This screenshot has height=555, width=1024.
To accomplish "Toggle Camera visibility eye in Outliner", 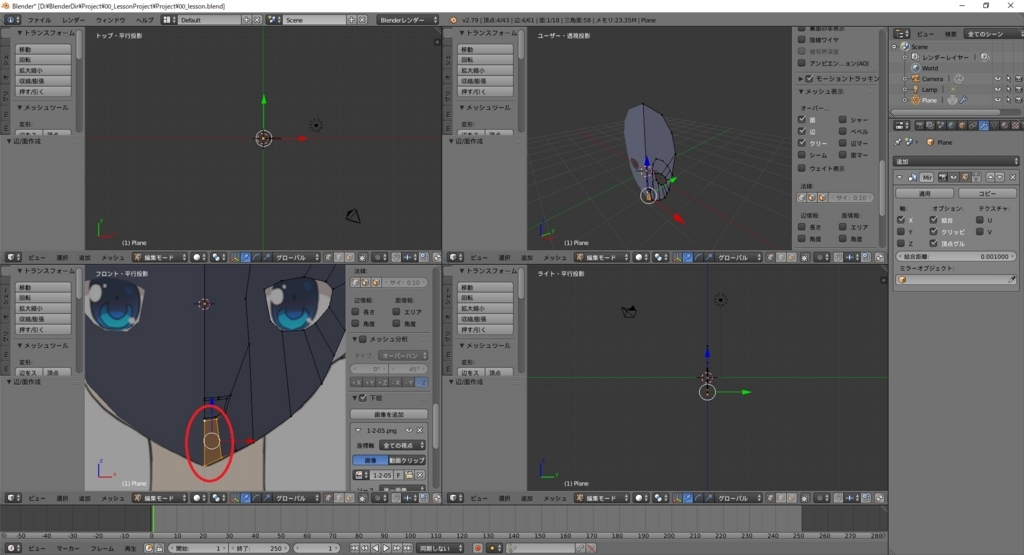I will tap(997, 78).
